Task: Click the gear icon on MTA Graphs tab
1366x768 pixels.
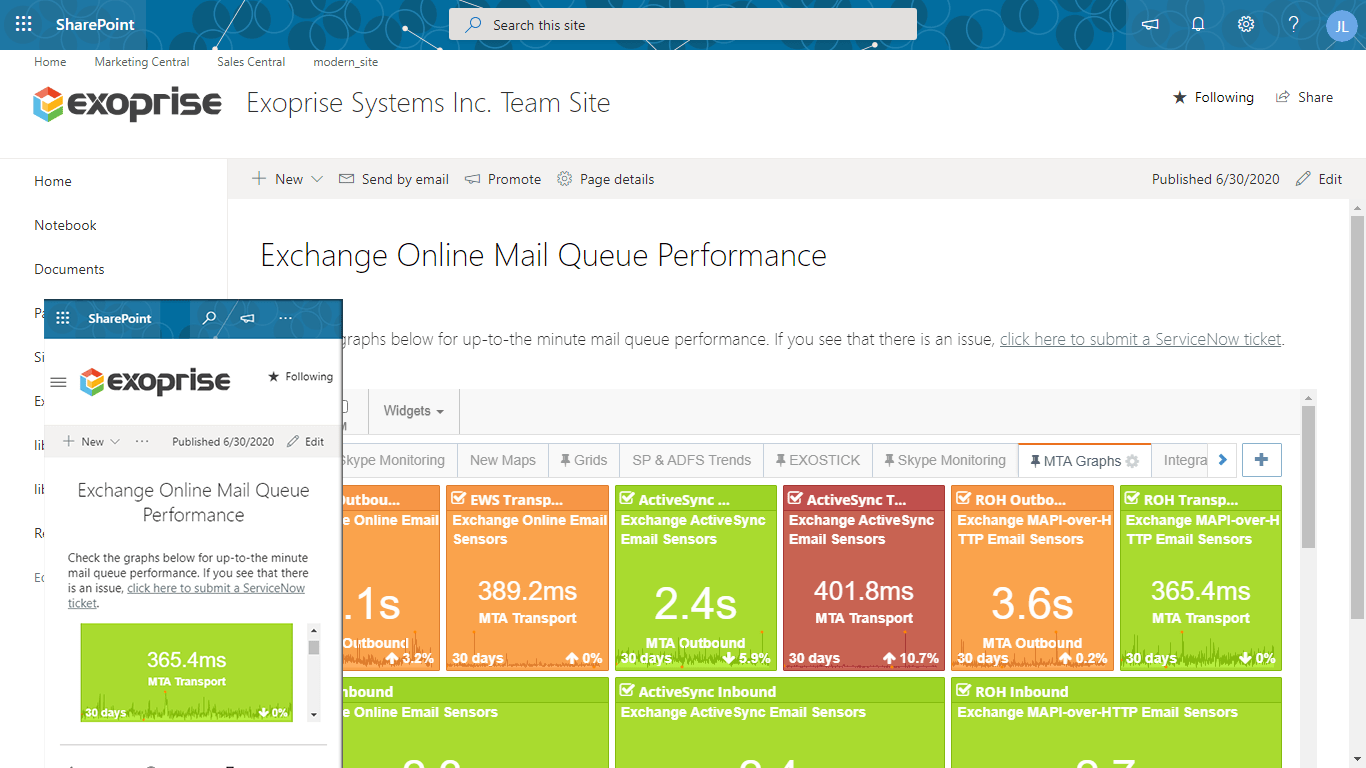Action: coord(1131,461)
